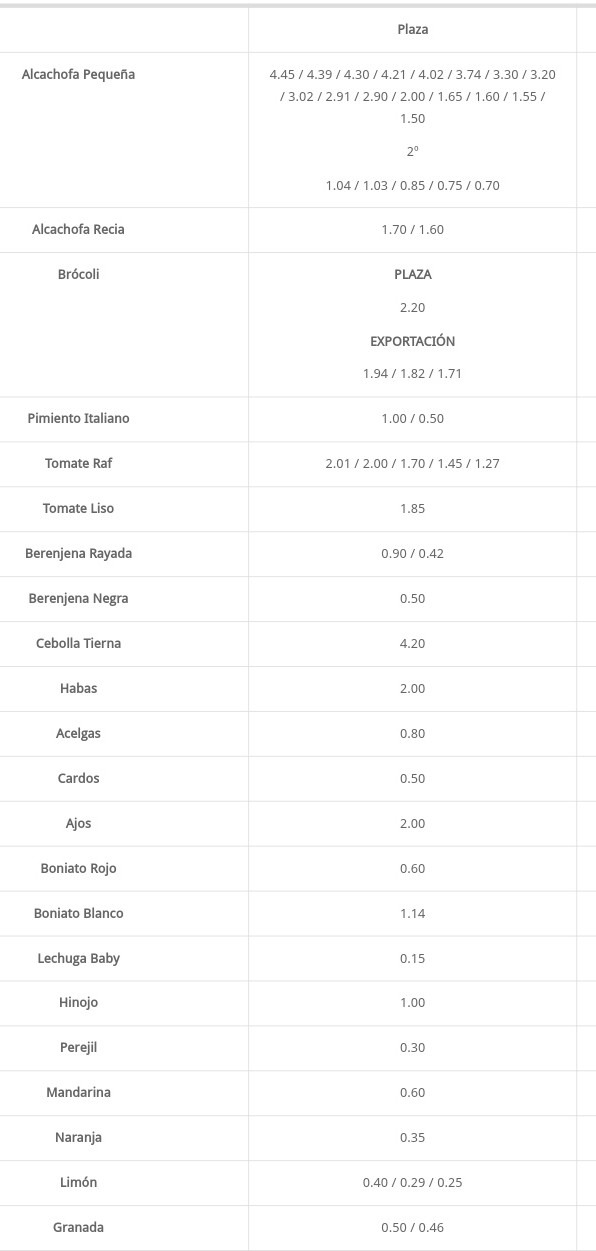Select the Lechuga Baby row label
This screenshot has height=1251, width=596.
point(78,959)
